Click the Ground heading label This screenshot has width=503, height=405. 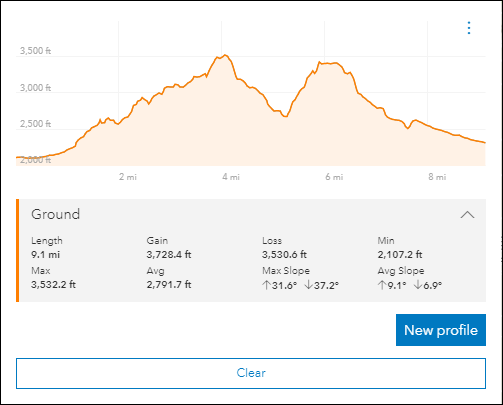click(x=56, y=214)
